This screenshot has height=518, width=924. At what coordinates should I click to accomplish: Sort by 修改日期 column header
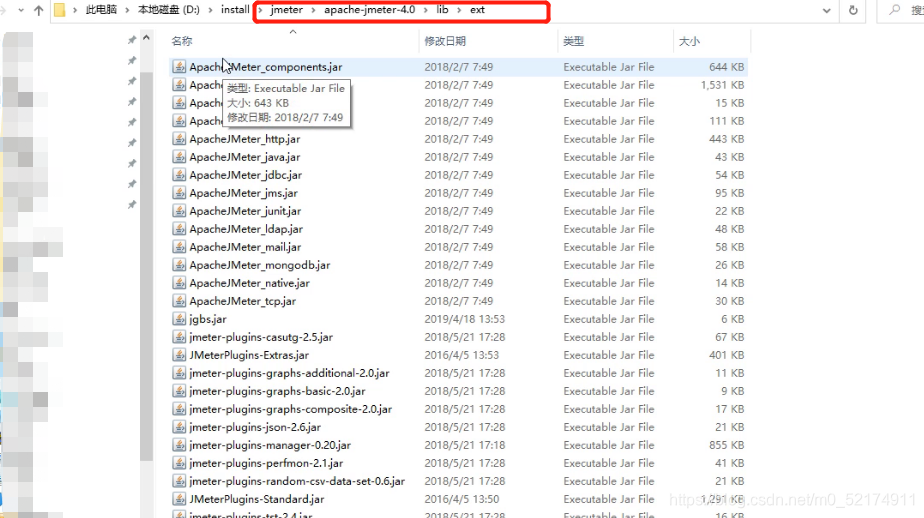coord(445,41)
